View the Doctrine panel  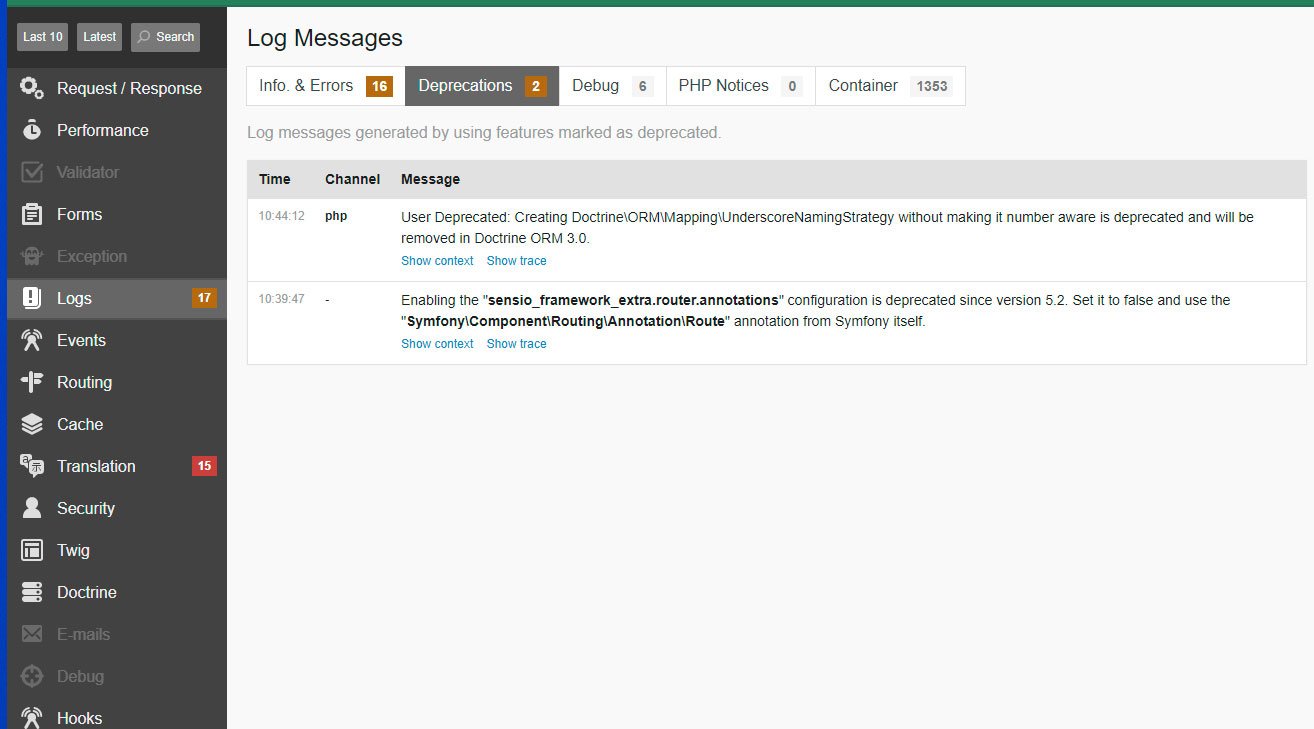tap(117, 592)
